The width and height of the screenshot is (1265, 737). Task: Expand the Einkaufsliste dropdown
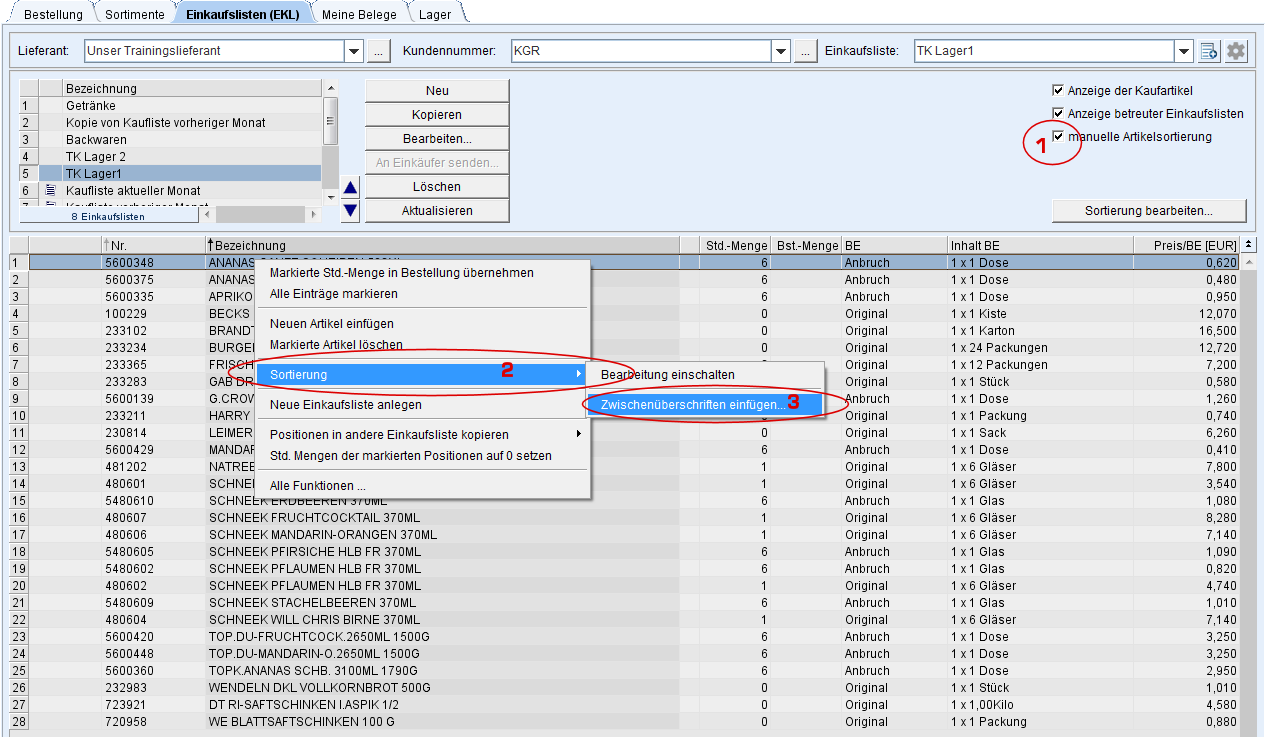1184,51
